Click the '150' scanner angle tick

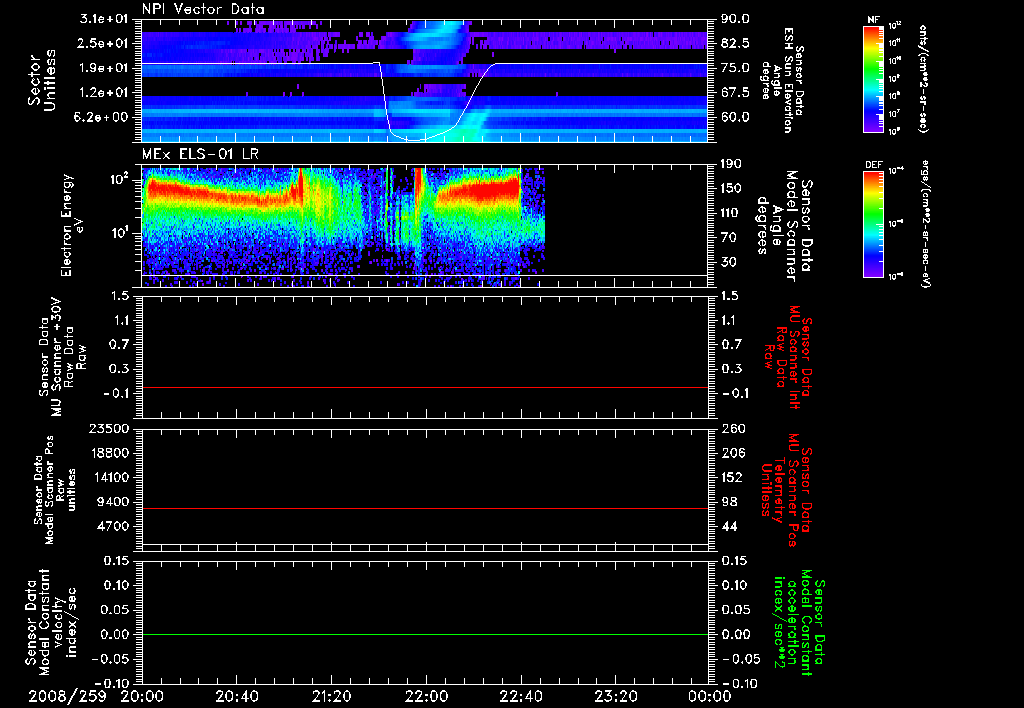(x=731, y=188)
